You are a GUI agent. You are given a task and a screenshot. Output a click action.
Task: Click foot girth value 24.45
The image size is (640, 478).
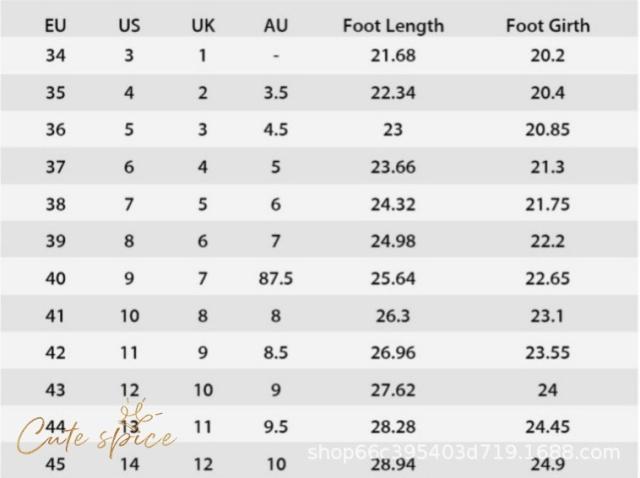pyautogui.click(x=547, y=427)
